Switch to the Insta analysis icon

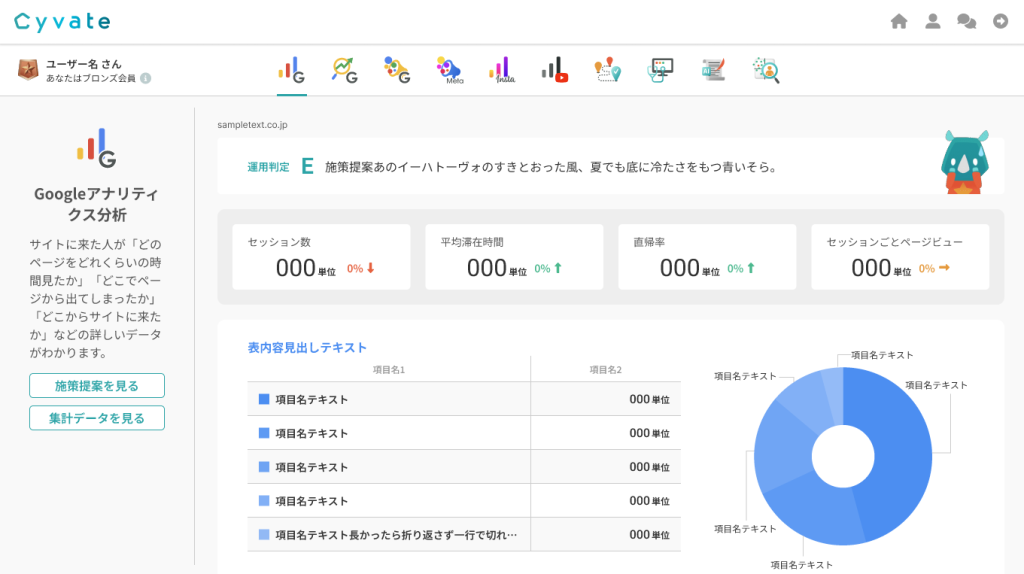click(x=502, y=69)
